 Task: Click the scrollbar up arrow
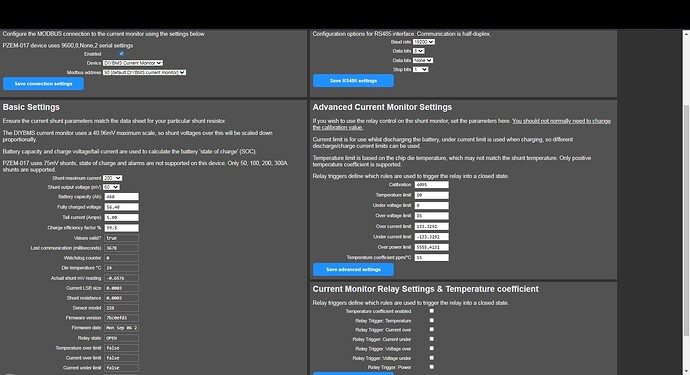[x=686, y=33]
